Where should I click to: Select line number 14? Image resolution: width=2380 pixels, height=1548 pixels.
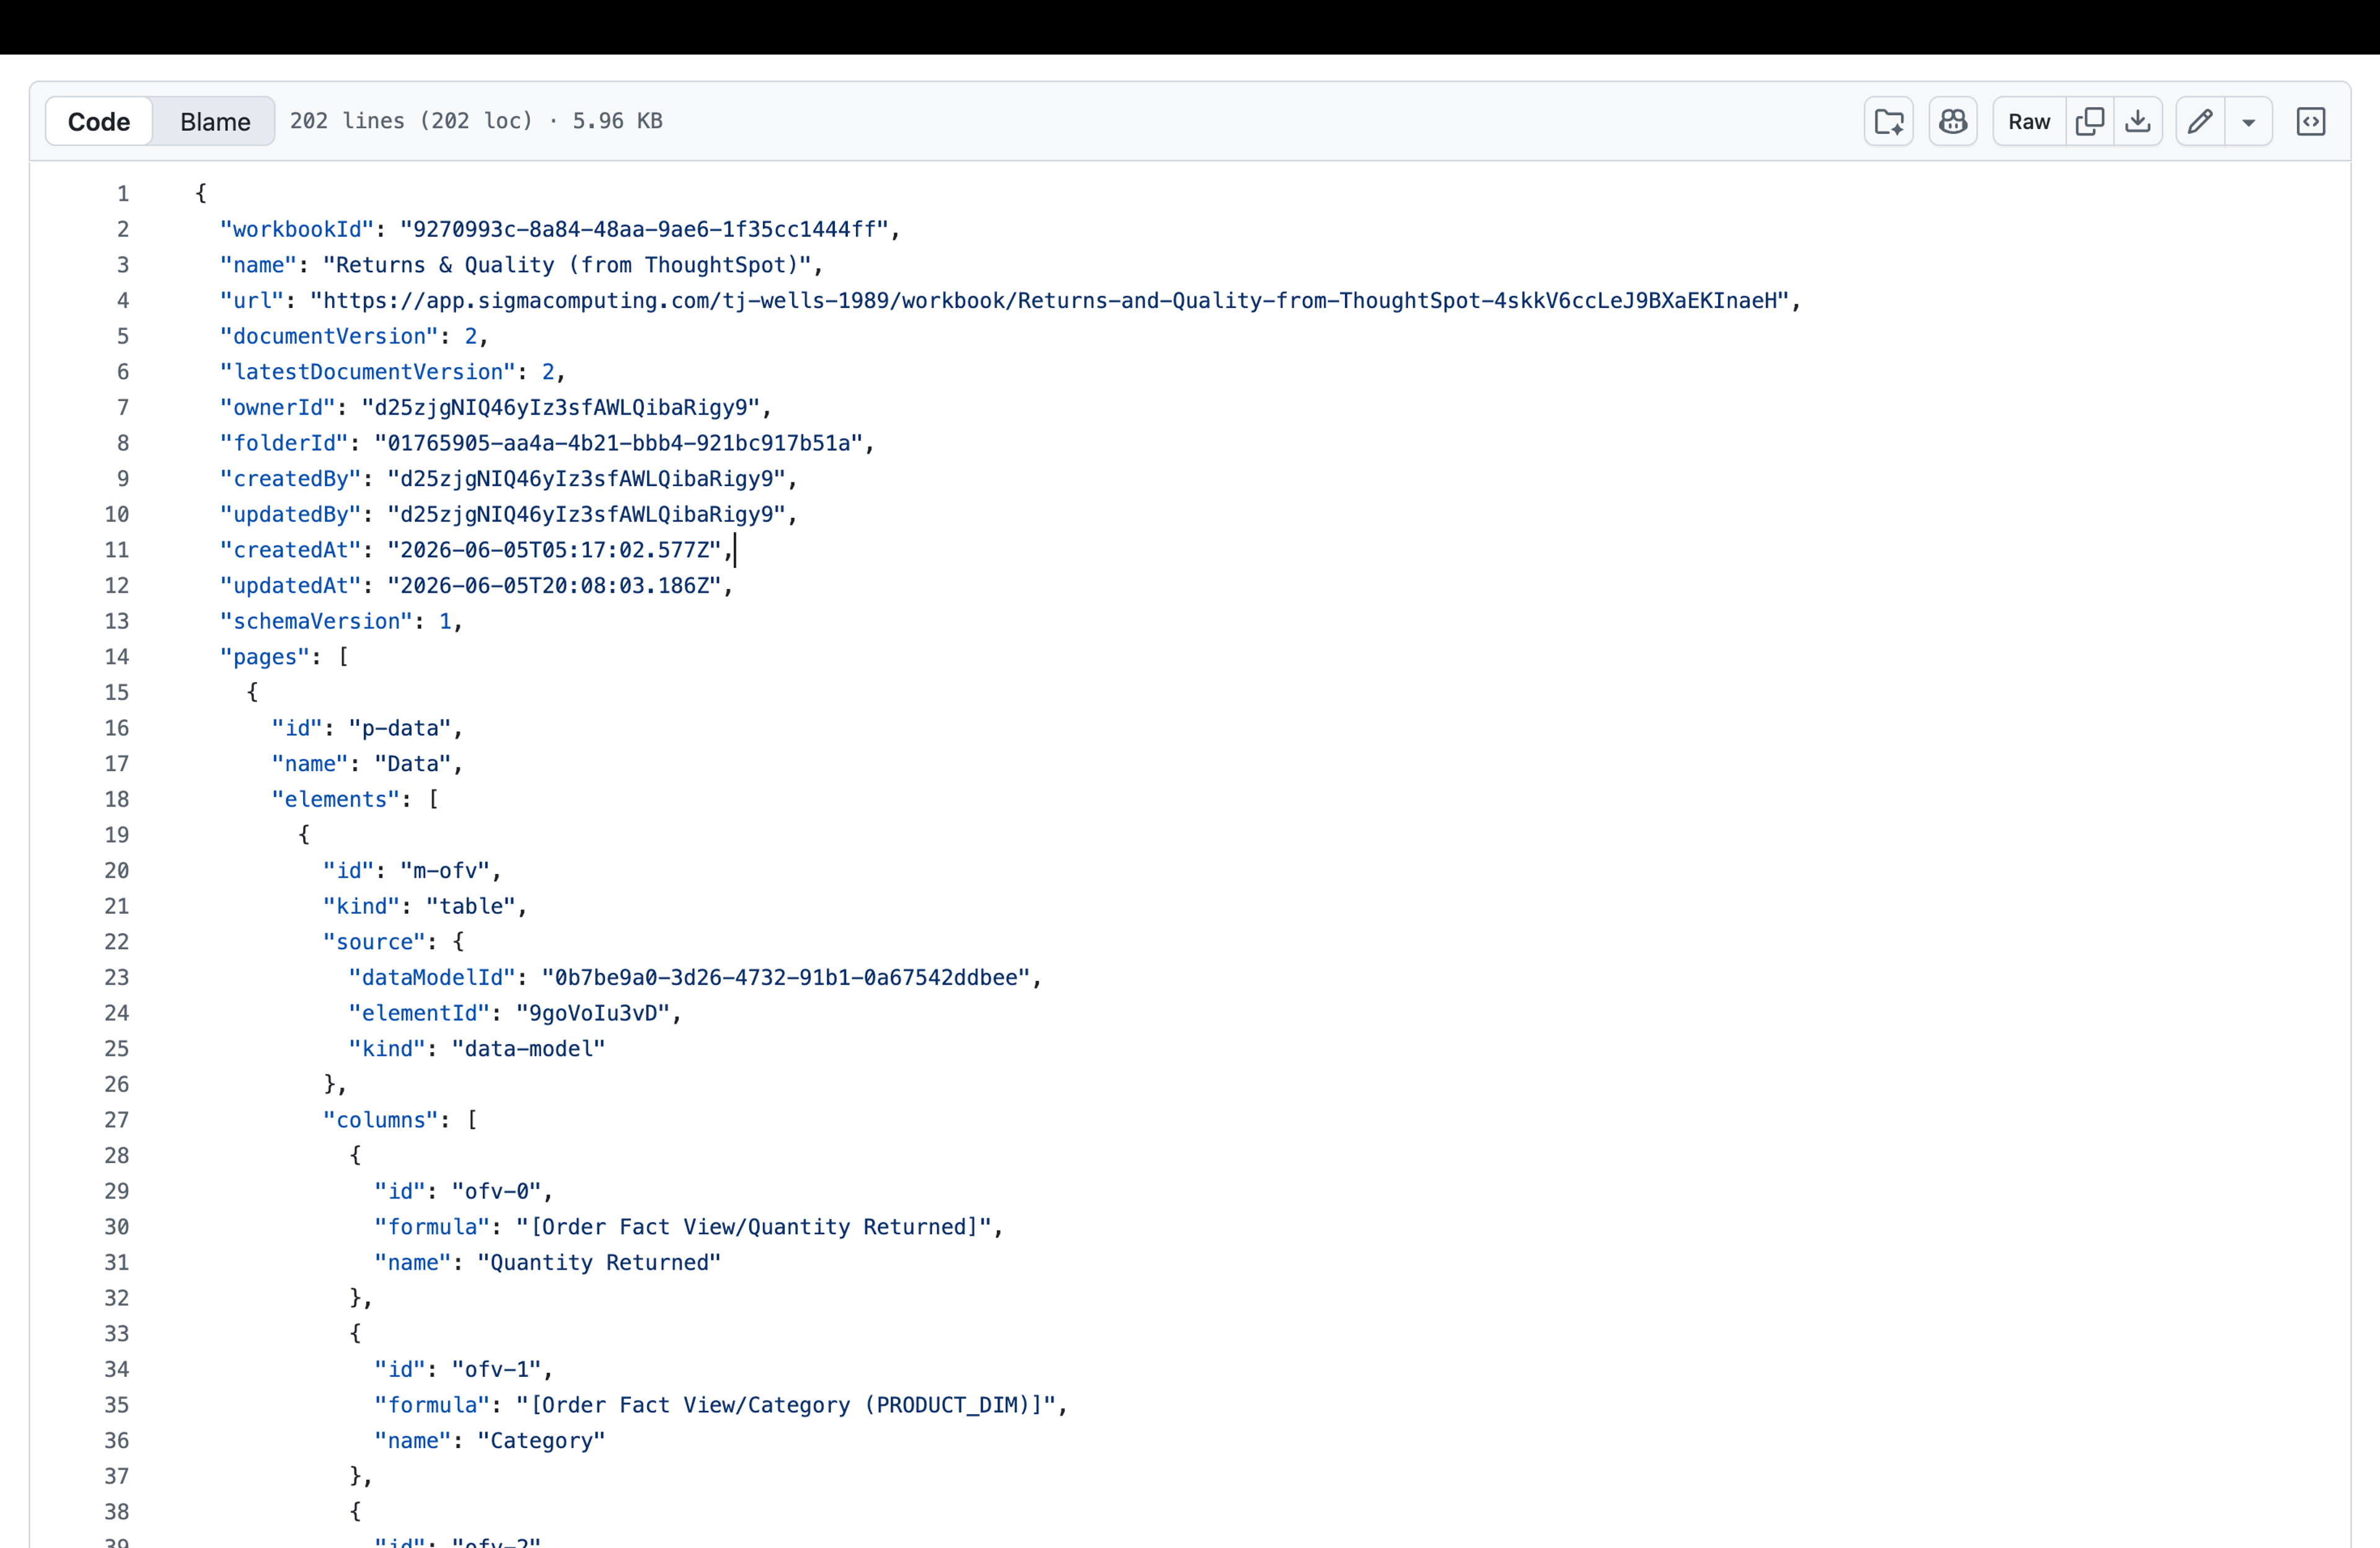117,657
